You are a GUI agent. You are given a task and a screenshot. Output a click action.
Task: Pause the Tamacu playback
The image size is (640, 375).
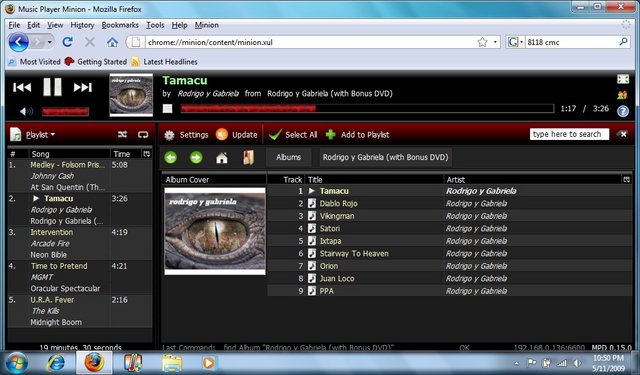click(x=53, y=87)
